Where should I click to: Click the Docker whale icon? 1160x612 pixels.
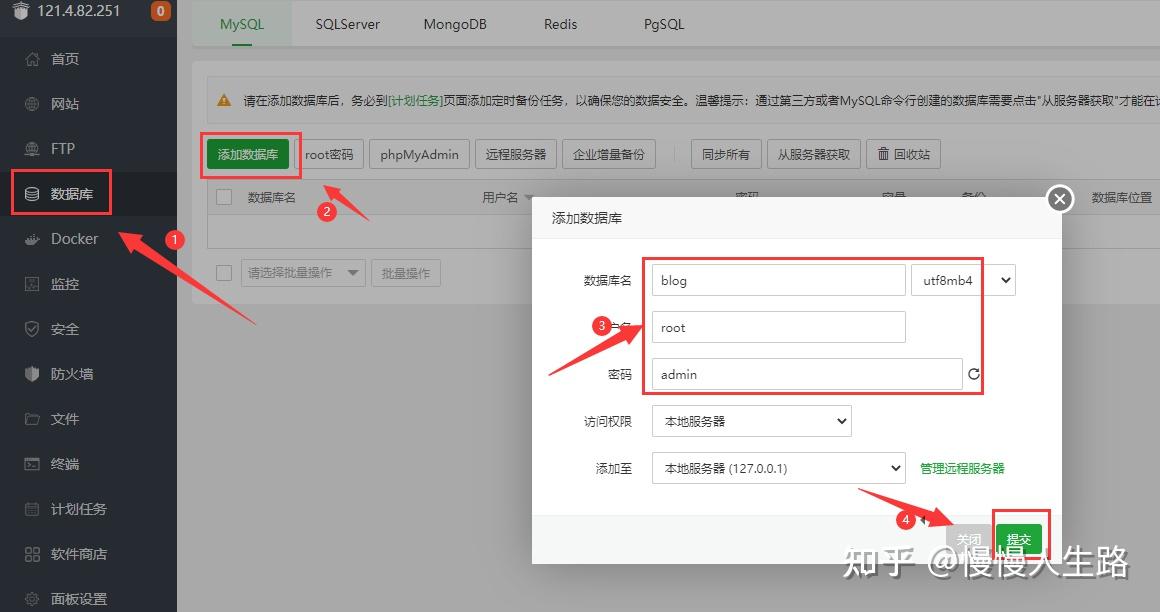[32, 239]
